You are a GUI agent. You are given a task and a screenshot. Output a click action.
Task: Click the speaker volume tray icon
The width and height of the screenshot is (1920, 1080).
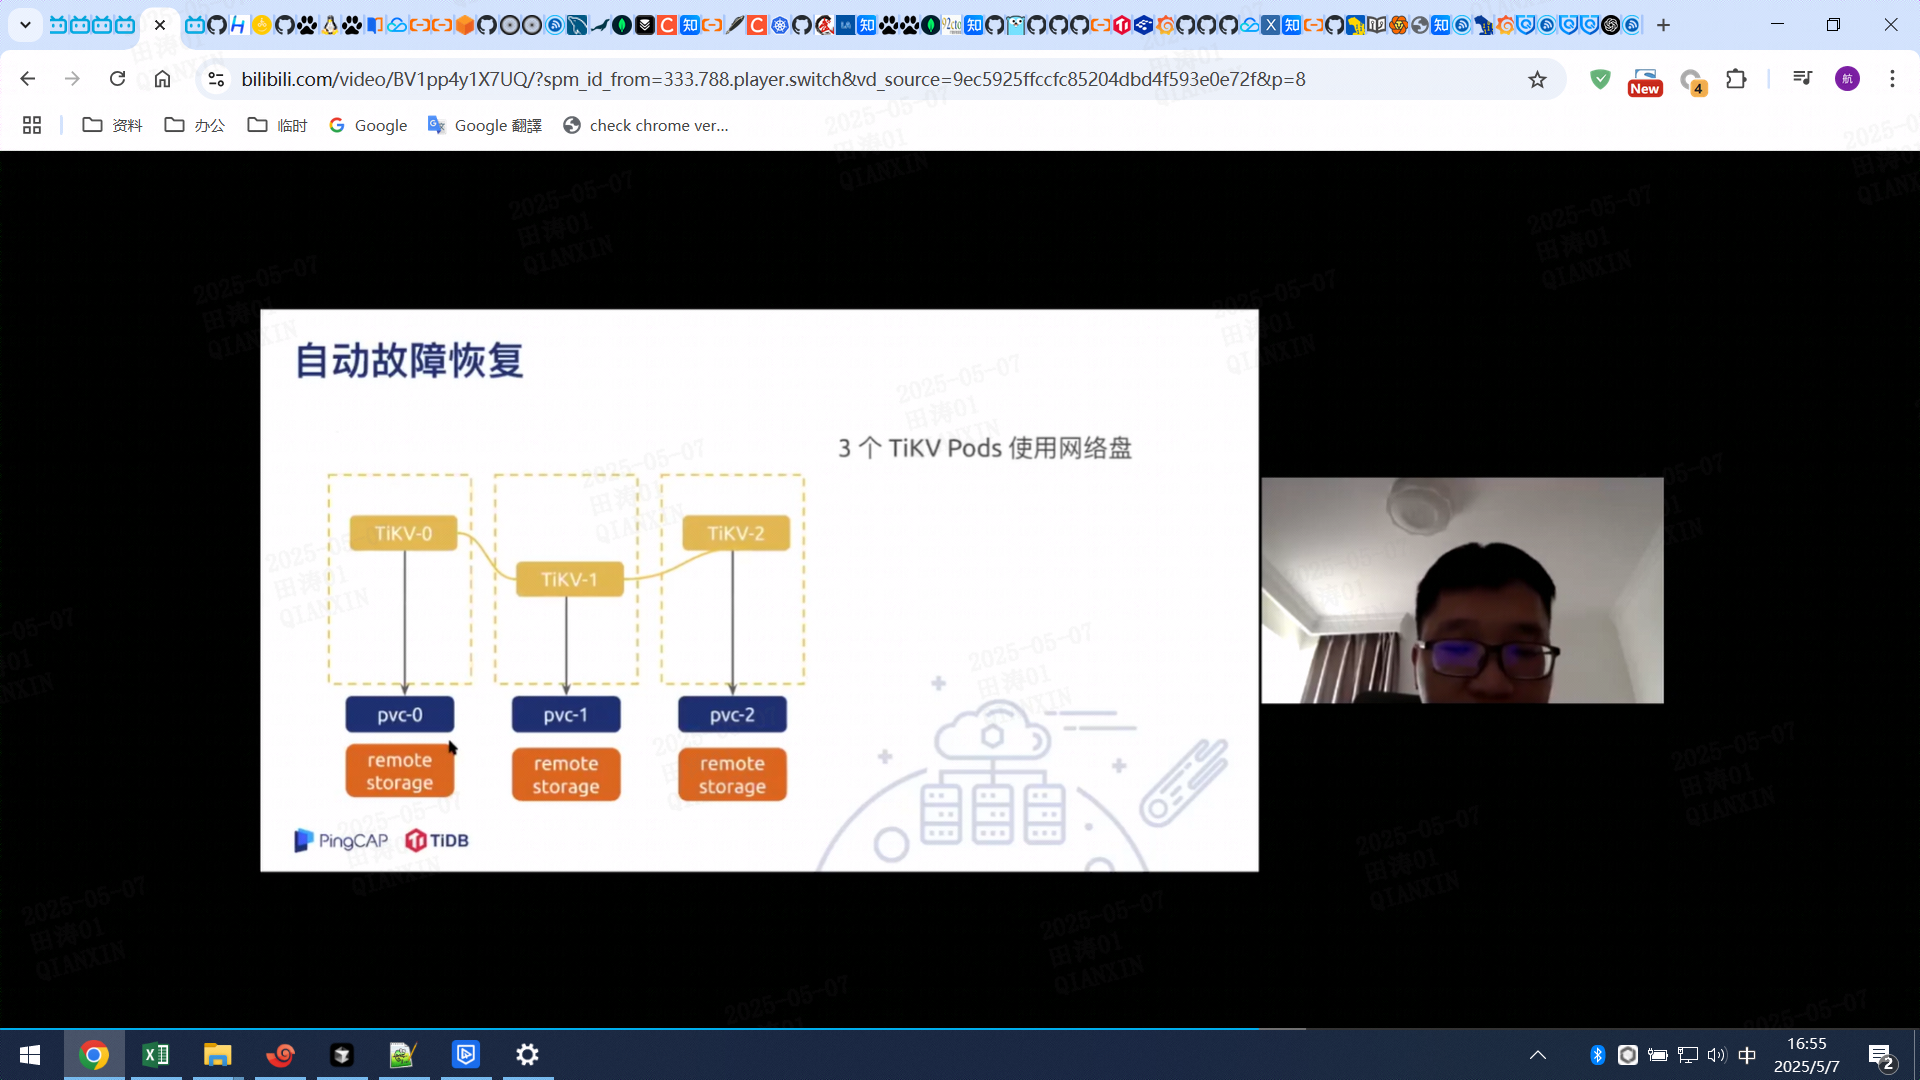1717,1055
